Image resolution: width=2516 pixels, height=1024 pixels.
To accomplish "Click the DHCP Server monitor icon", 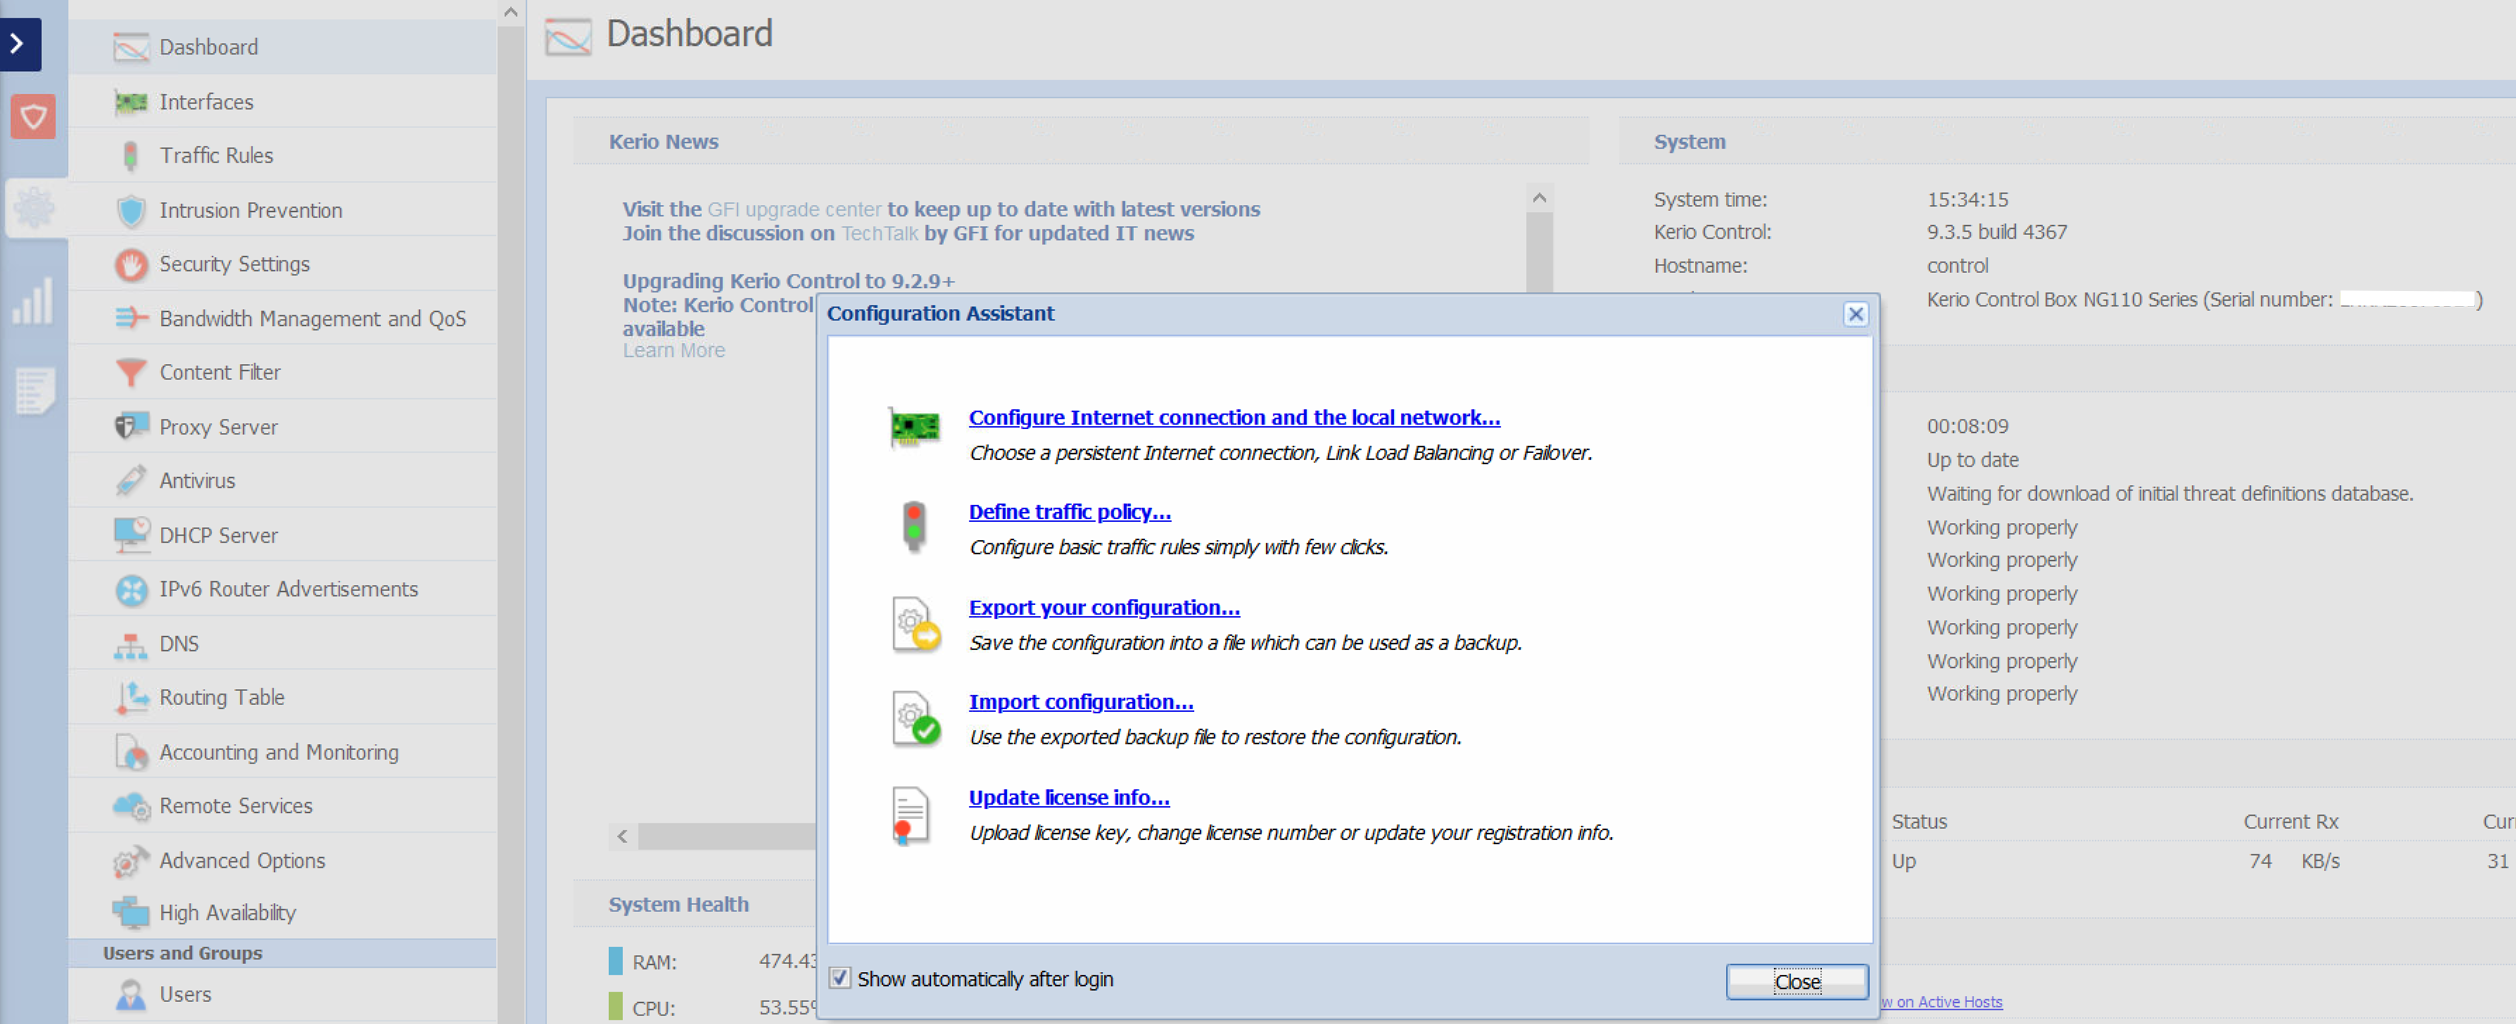I will tap(131, 535).
